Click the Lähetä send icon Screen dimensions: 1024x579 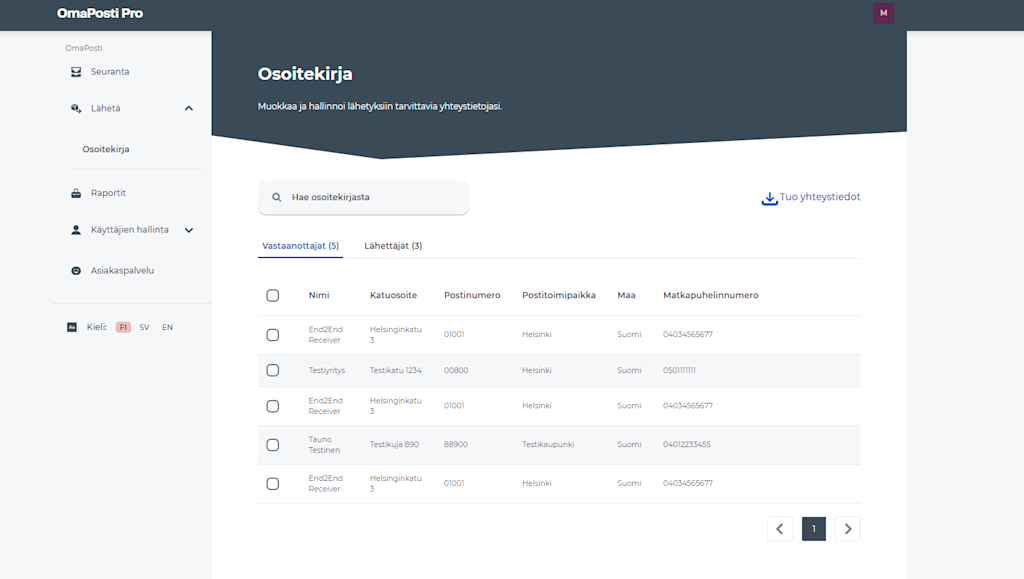(x=76, y=108)
